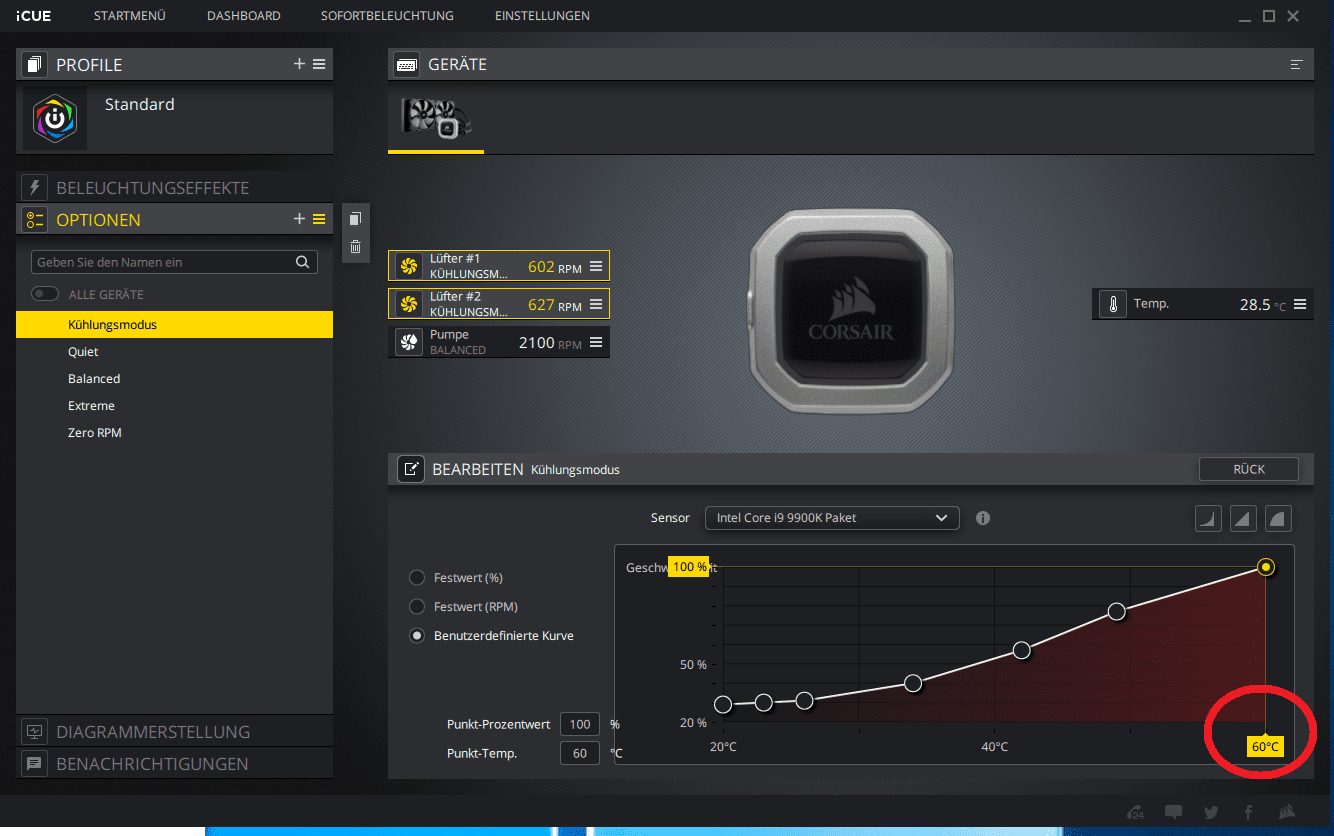Click the Lüfter #1 fan icon
This screenshot has height=836, width=1334.
click(408, 266)
